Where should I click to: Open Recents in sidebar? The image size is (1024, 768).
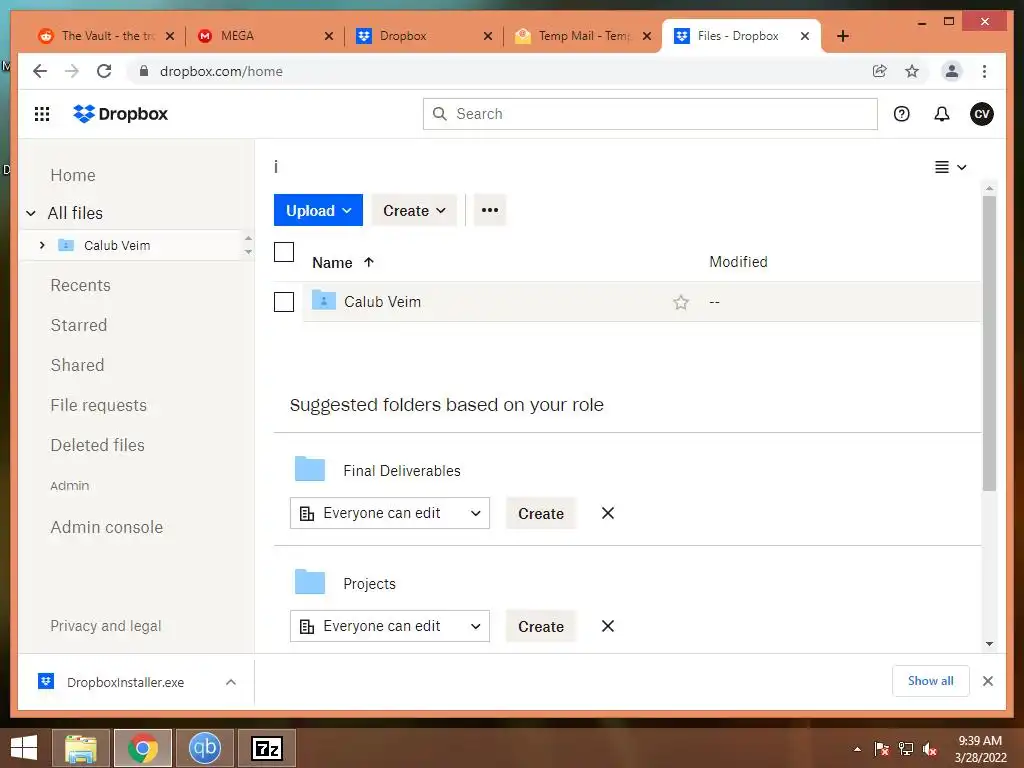80,285
